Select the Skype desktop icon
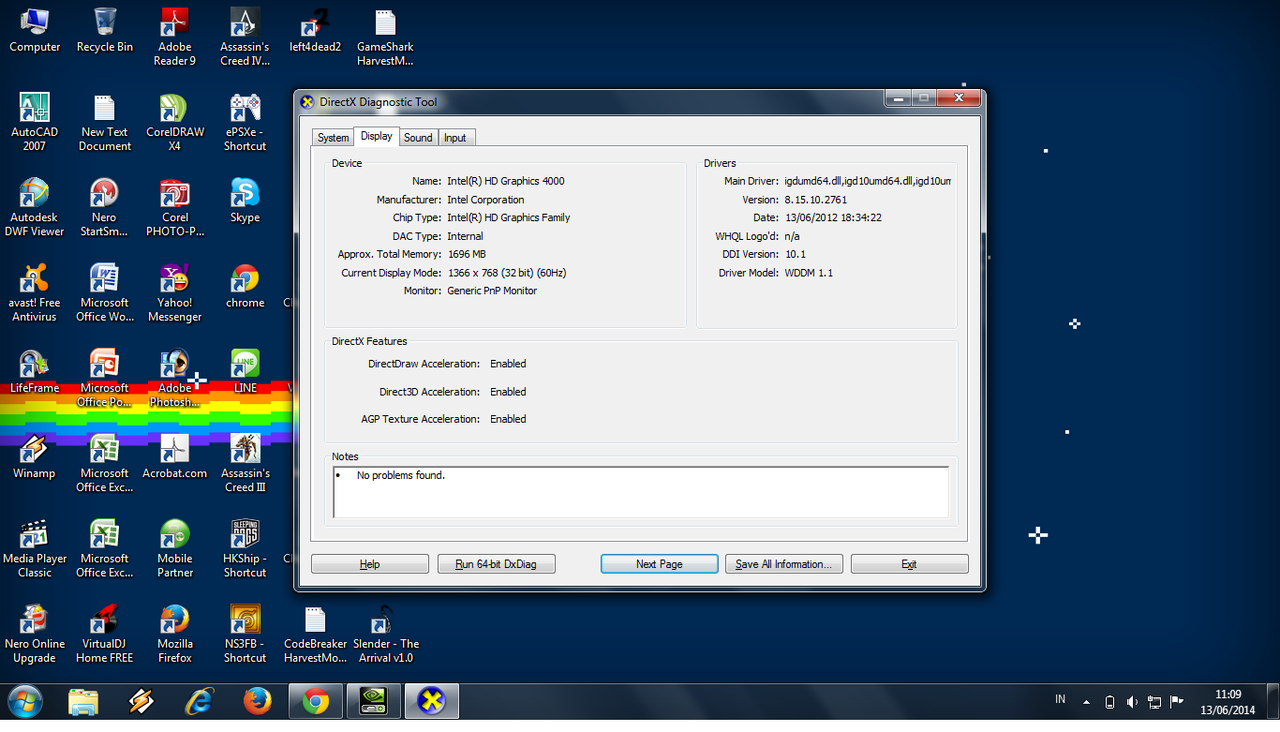 tap(245, 200)
